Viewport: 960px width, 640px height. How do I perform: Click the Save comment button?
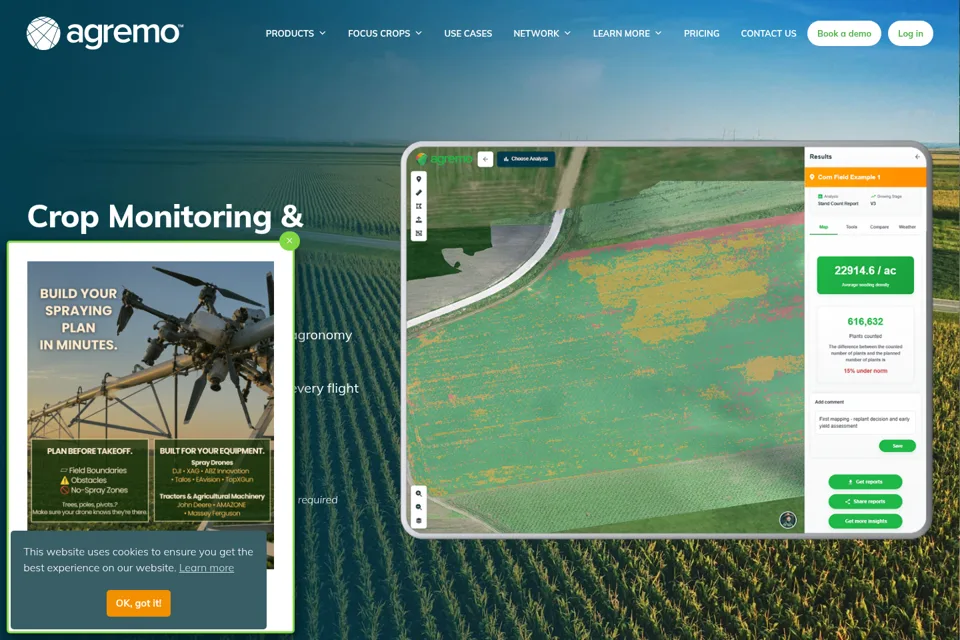[x=897, y=446]
